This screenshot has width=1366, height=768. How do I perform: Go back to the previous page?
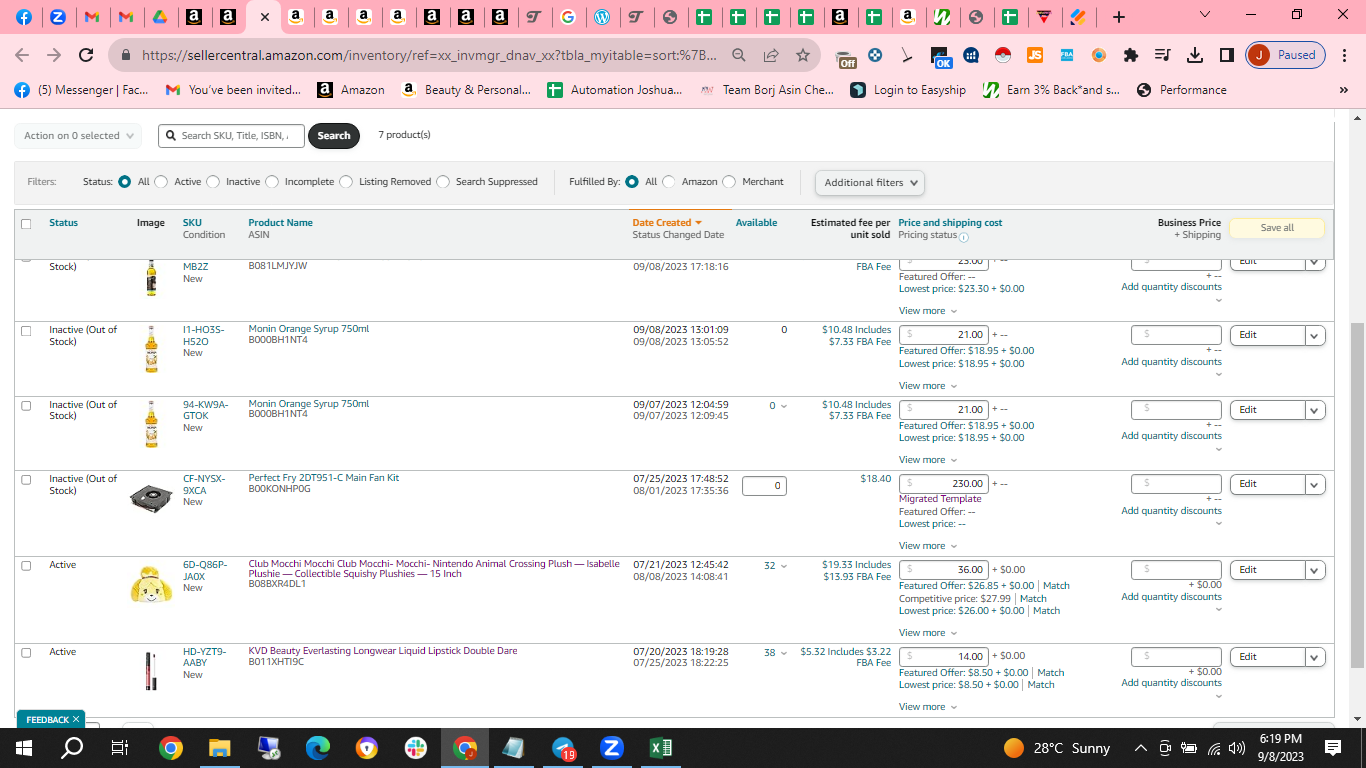(x=22, y=55)
